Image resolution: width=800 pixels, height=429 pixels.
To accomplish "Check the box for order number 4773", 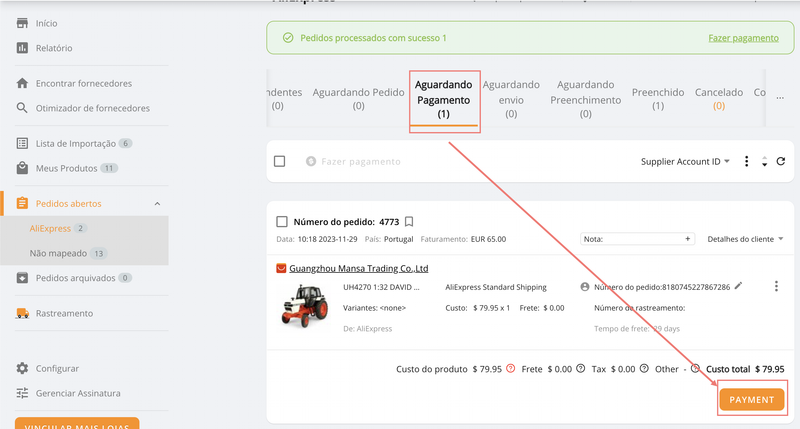I will coord(281,222).
